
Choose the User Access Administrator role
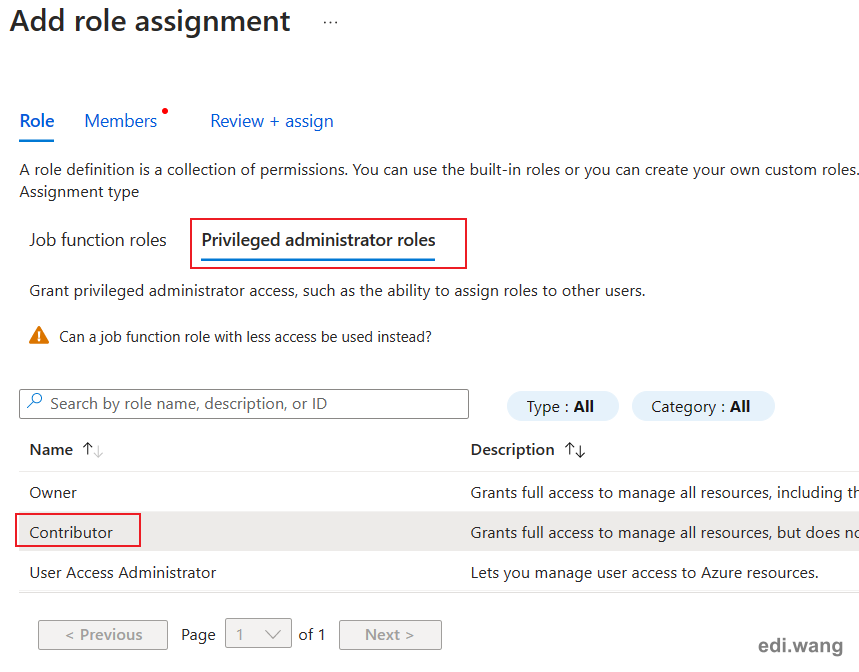point(123,572)
